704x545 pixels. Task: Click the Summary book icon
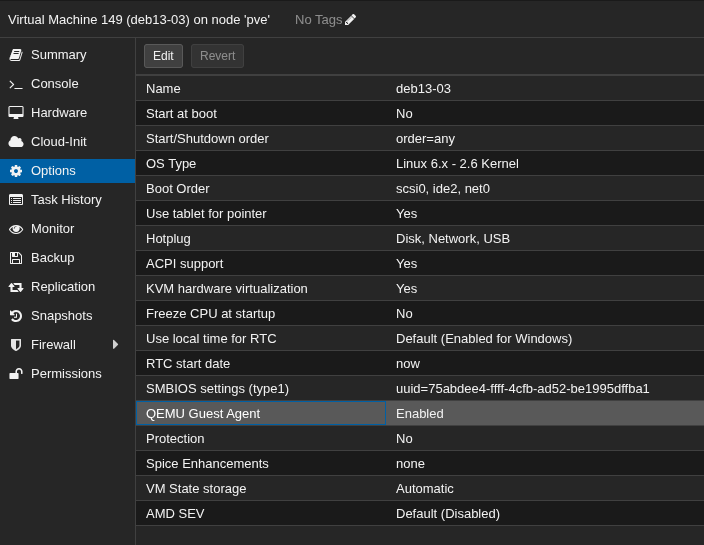coord(16,55)
